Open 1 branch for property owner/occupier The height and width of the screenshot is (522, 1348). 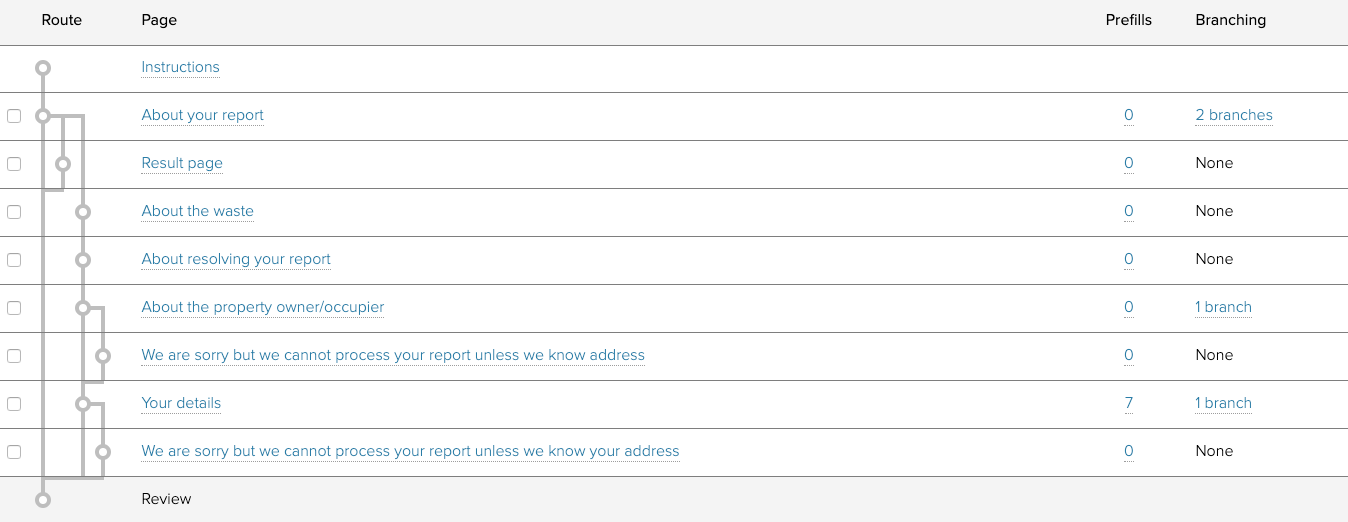1223,307
